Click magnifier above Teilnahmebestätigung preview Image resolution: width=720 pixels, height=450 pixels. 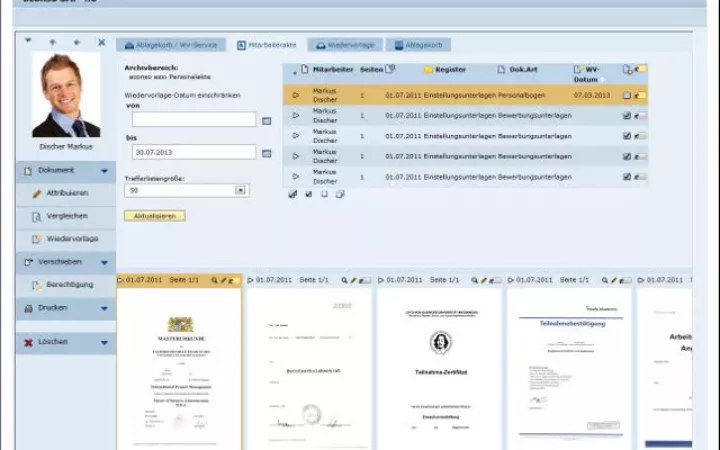[605, 280]
